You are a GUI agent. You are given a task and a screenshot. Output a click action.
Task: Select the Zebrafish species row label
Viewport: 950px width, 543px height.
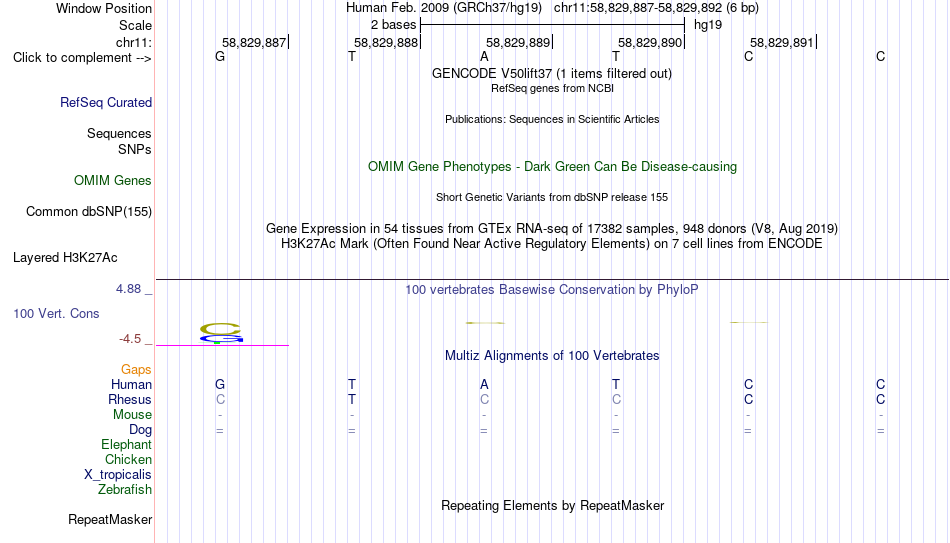click(125, 490)
